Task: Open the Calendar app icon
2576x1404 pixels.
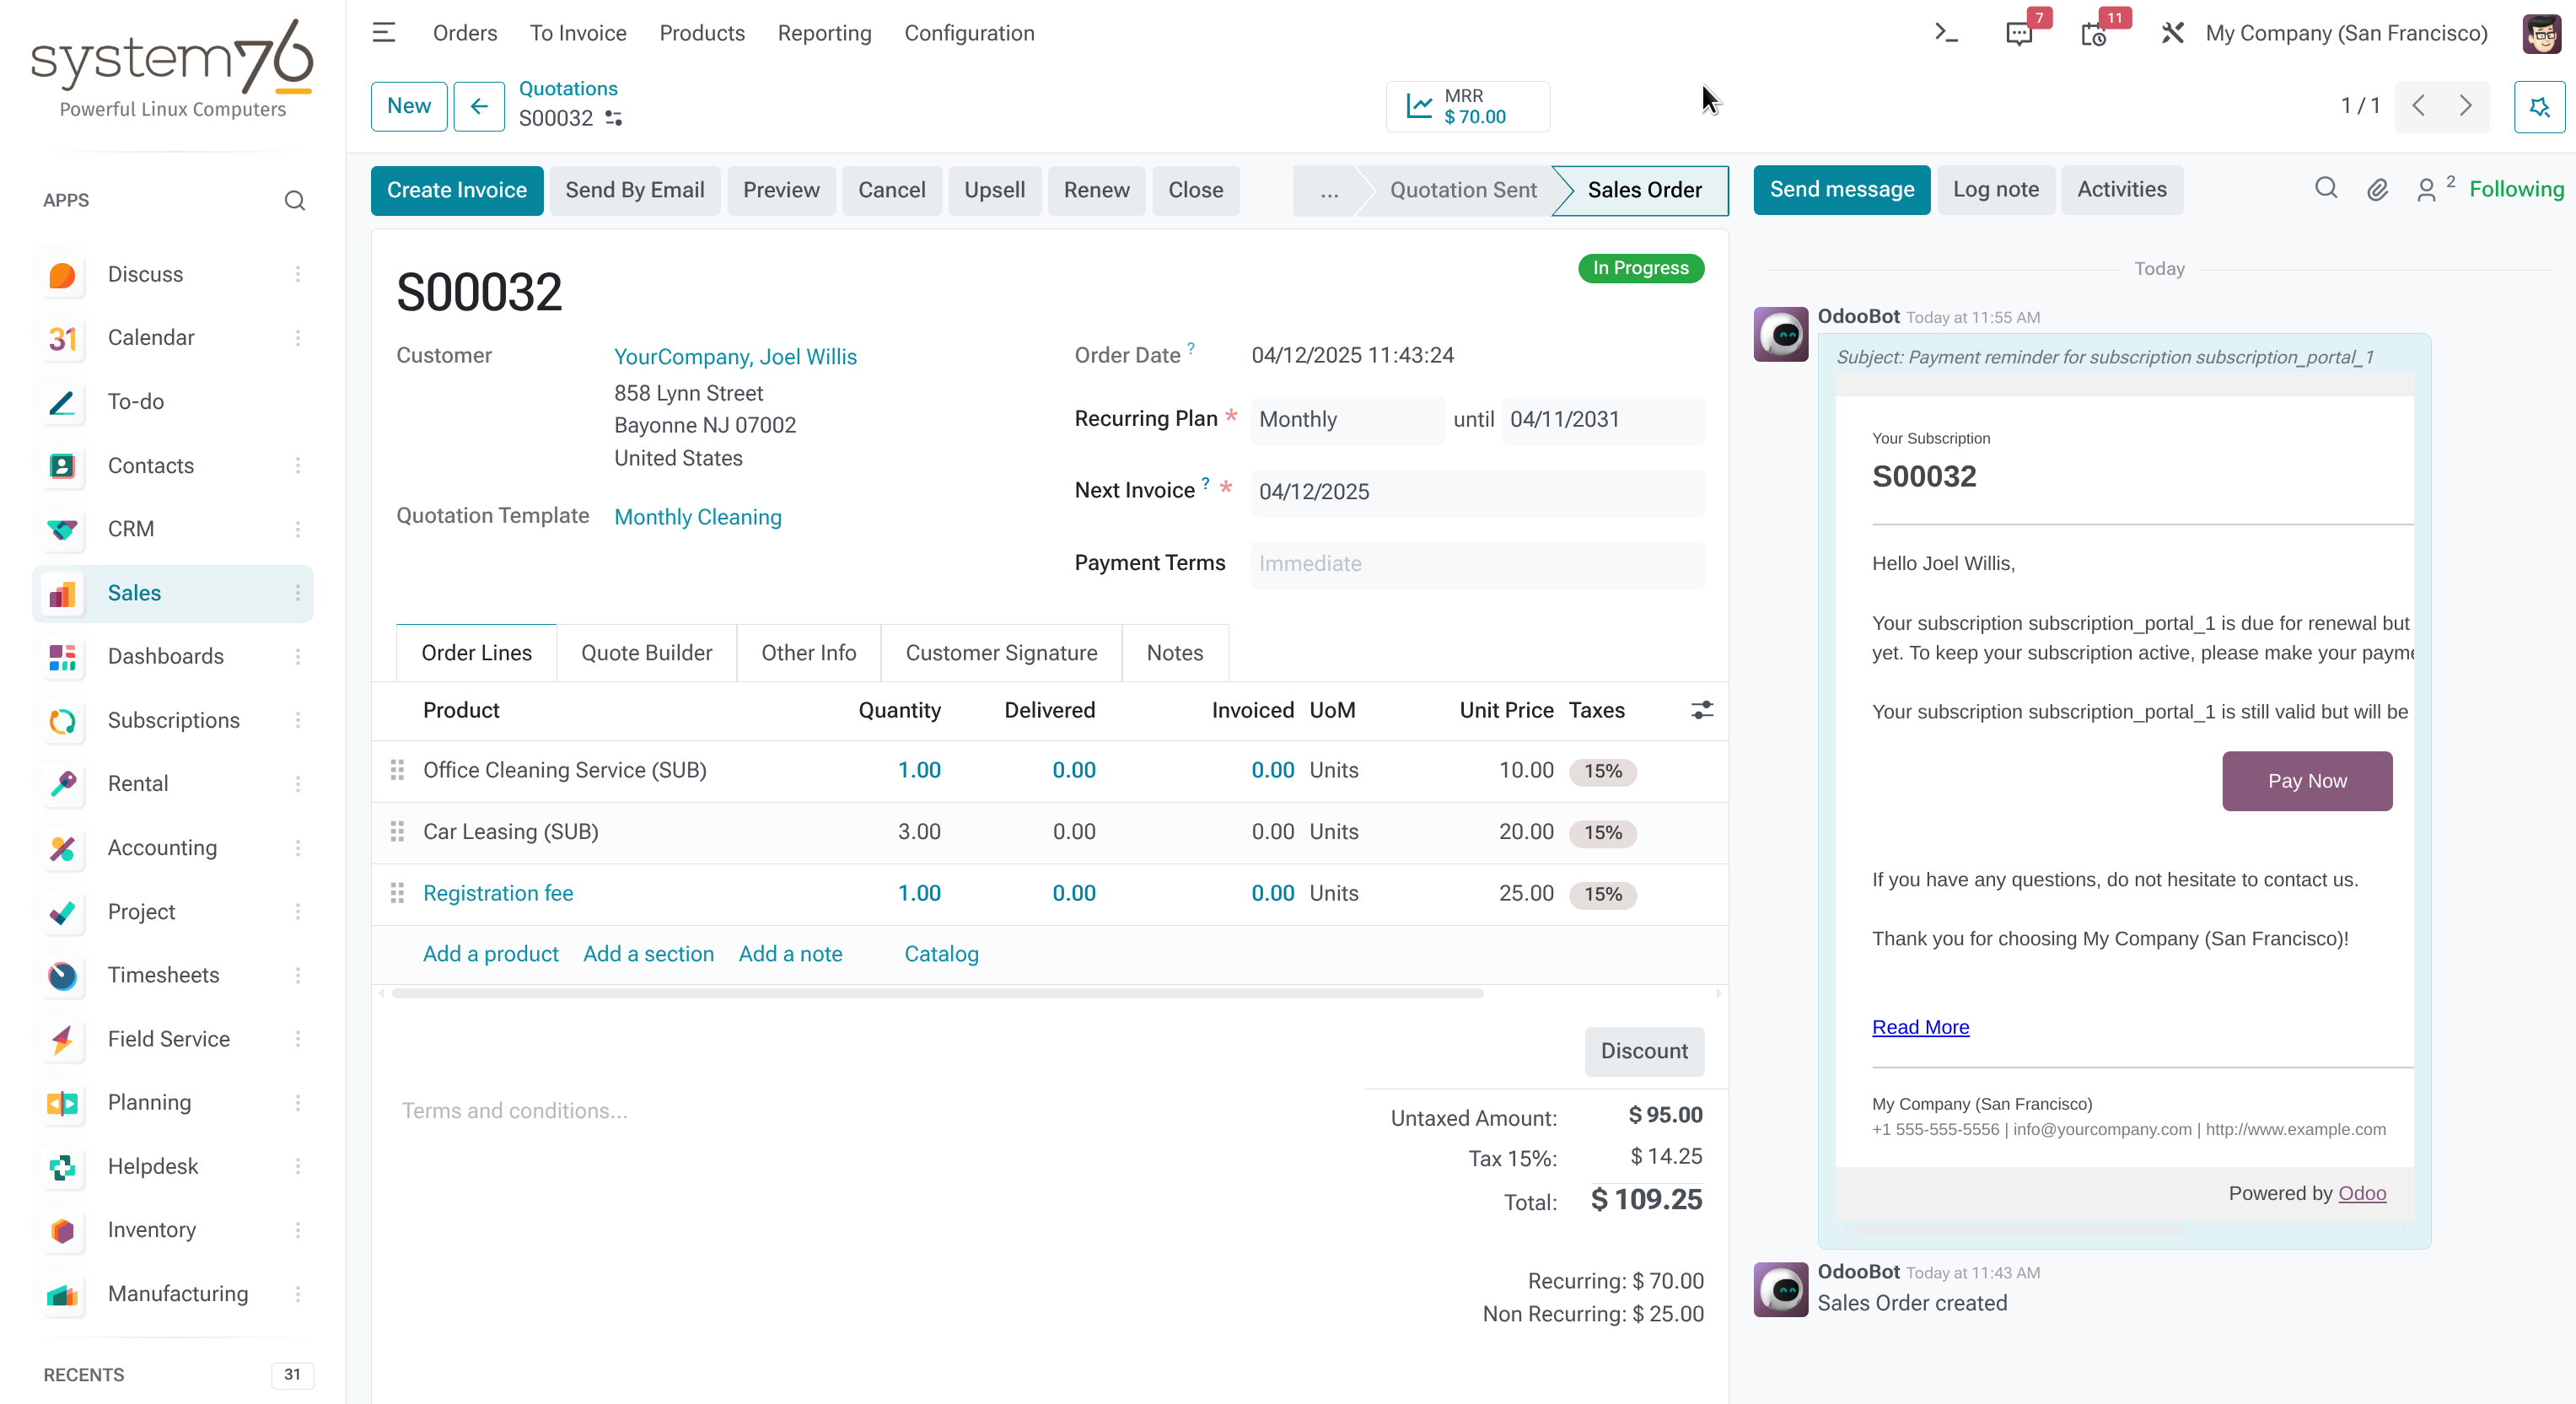Action: (62, 338)
